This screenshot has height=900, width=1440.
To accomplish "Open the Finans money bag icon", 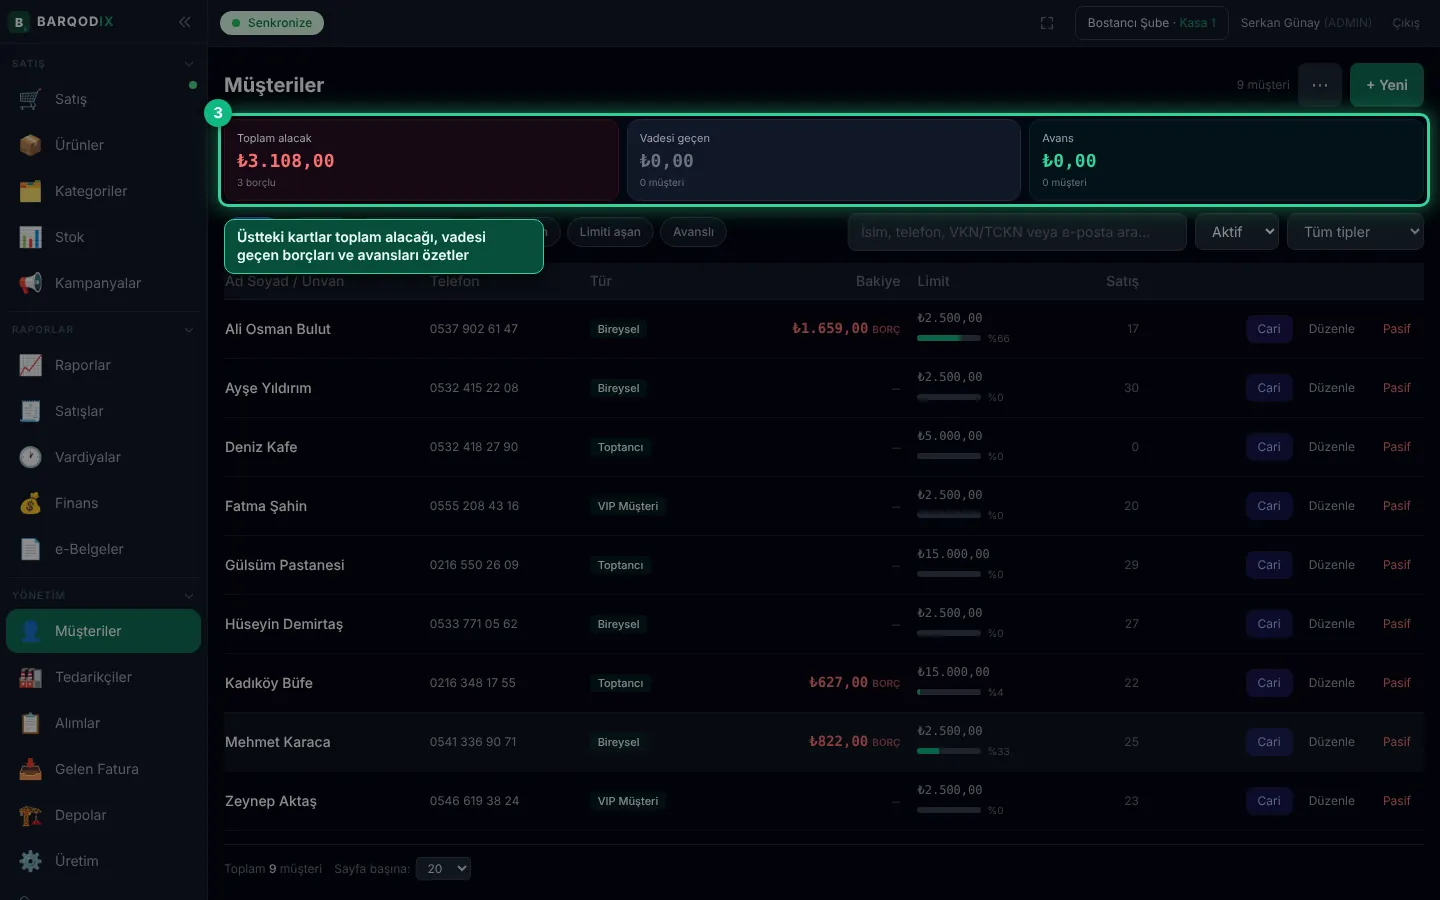I will [30, 503].
